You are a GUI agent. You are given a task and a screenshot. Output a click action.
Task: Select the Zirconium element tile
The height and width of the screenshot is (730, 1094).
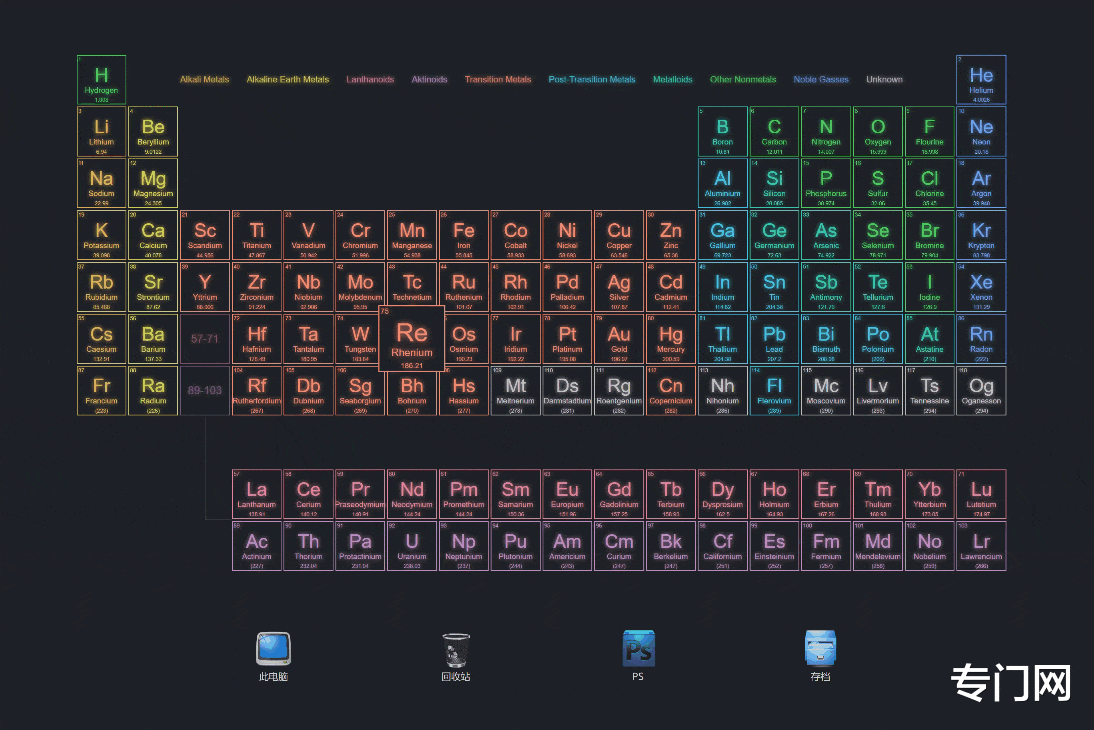pyautogui.click(x=257, y=287)
